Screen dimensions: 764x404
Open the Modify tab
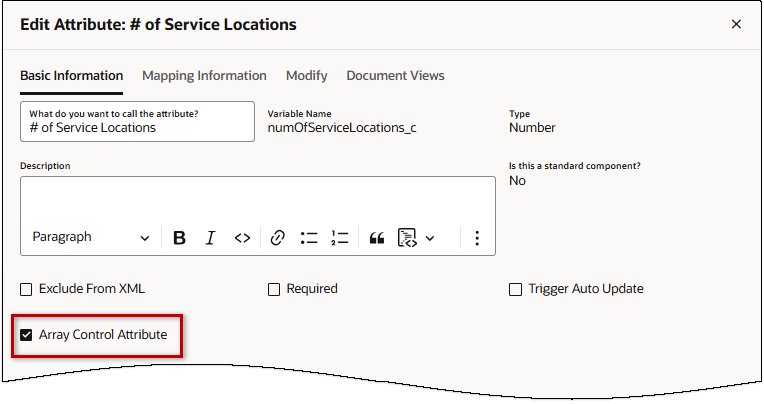[x=306, y=76]
